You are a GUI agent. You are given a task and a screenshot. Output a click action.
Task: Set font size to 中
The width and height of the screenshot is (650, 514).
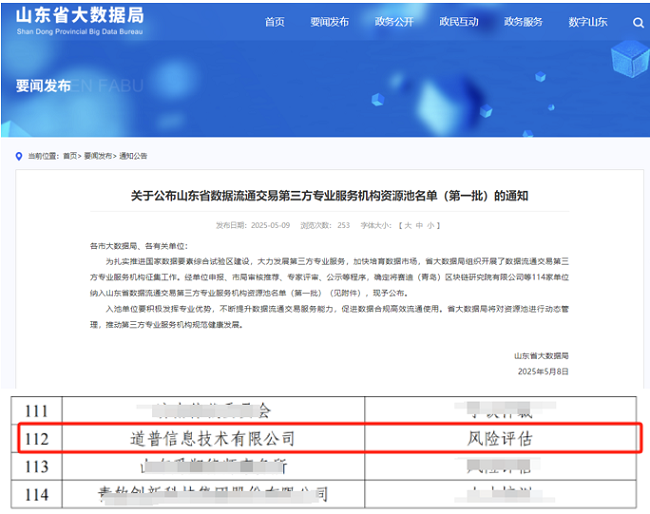419,225
